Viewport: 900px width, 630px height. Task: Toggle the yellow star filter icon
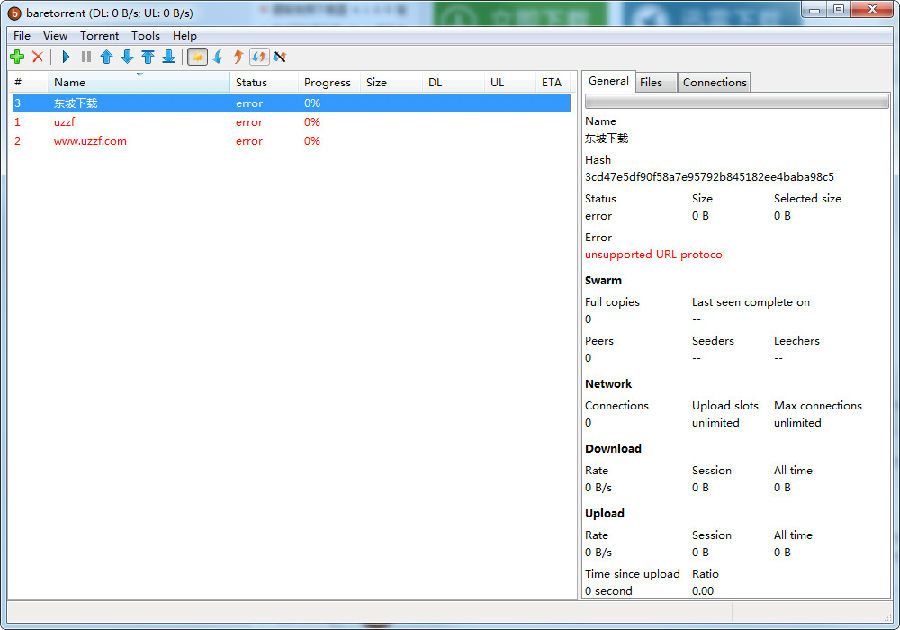click(x=197, y=57)
